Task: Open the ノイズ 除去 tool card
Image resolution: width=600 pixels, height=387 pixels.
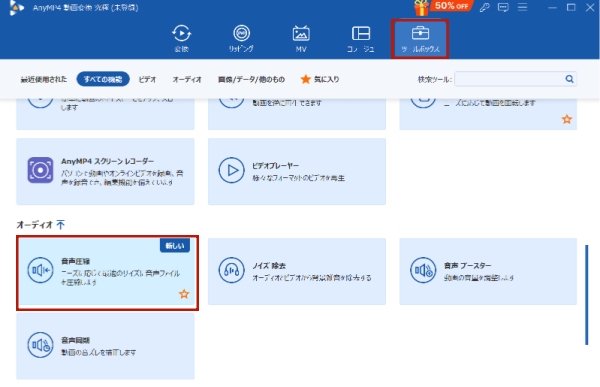Action: point(297,271)
